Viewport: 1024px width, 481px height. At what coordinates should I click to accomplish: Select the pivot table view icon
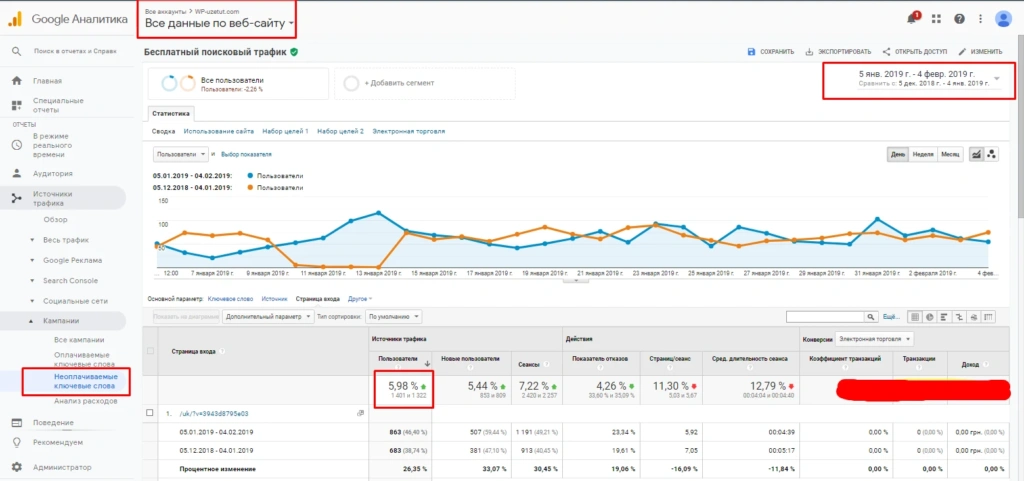[x=989, y=317]
